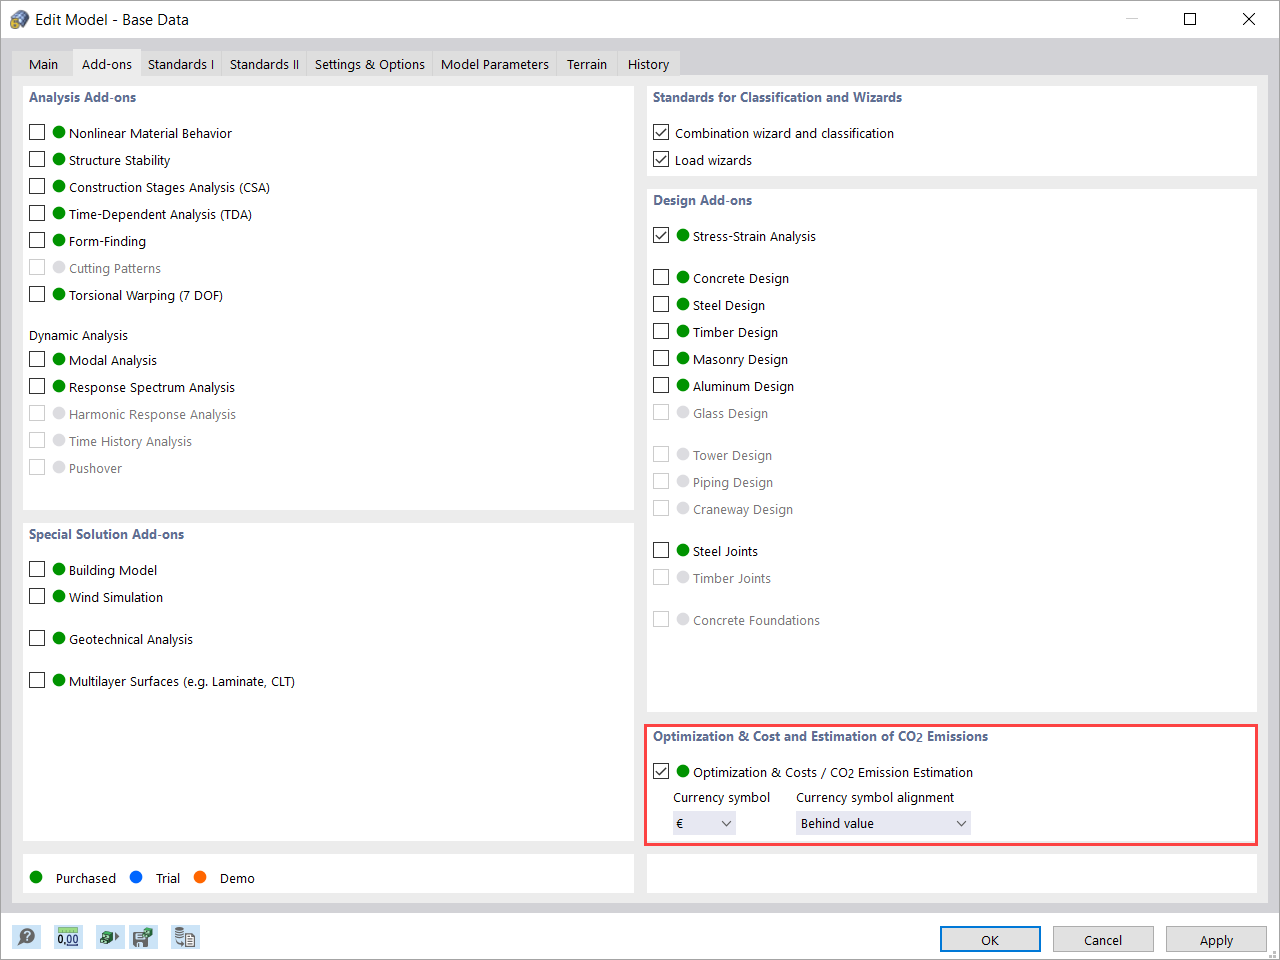1280x960 pixels.
Task: Open the Model Parameters tab
Action: tap(494, 64)
